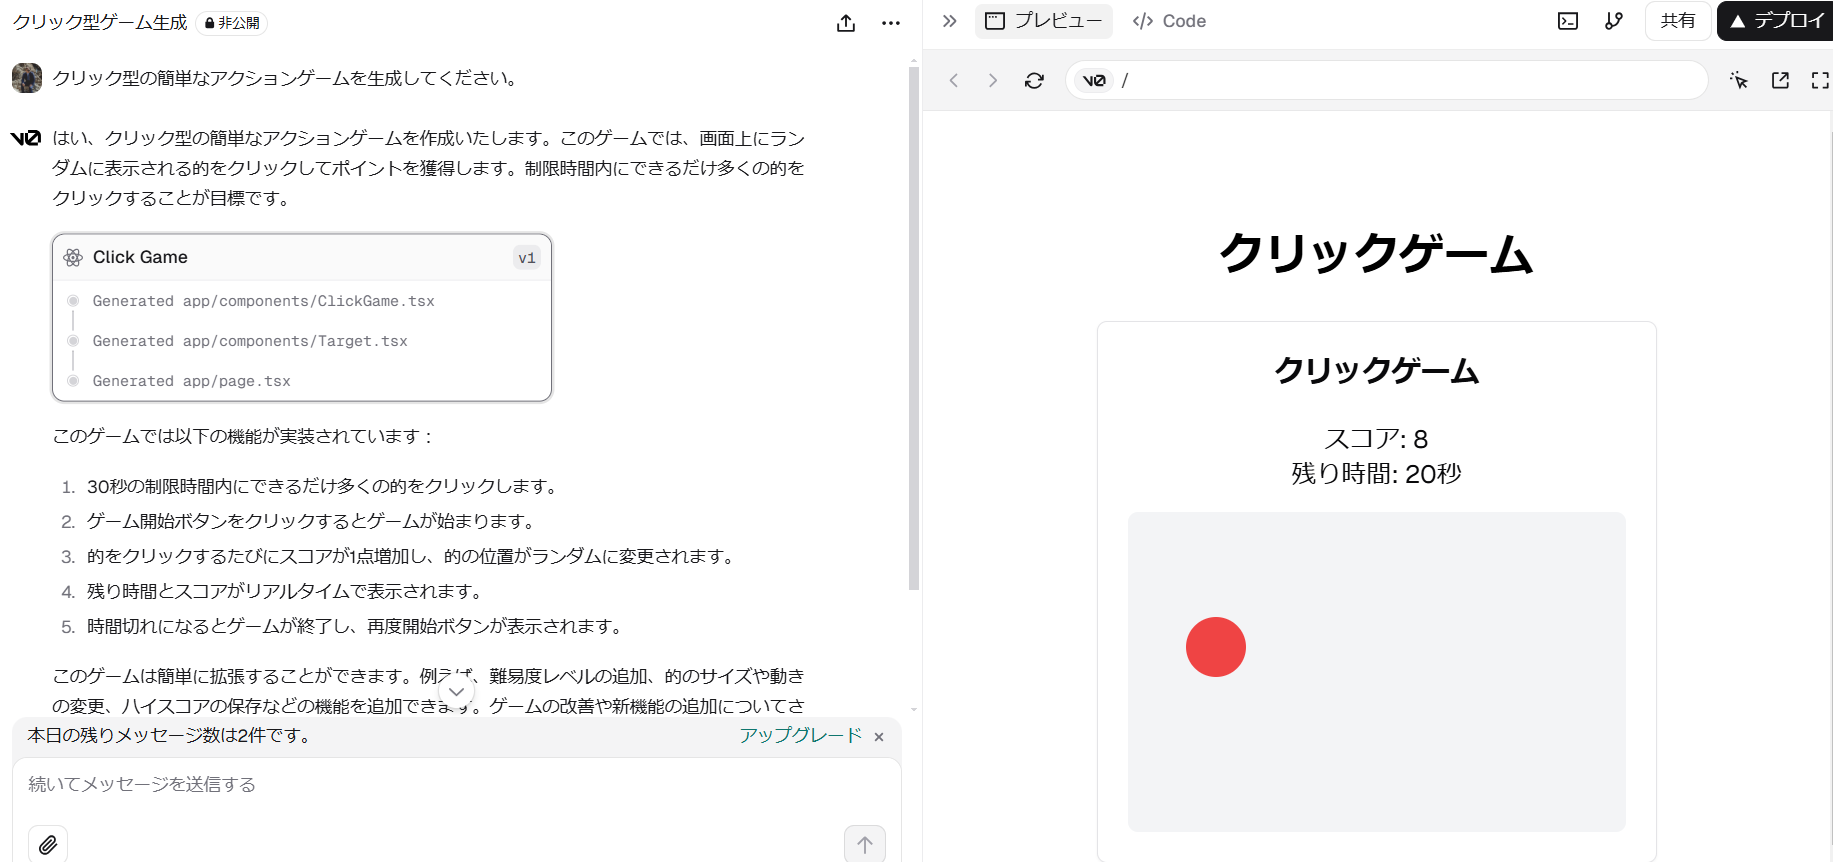Refresh the preview page
The image size is (1833, 862).
point(1035,80)
